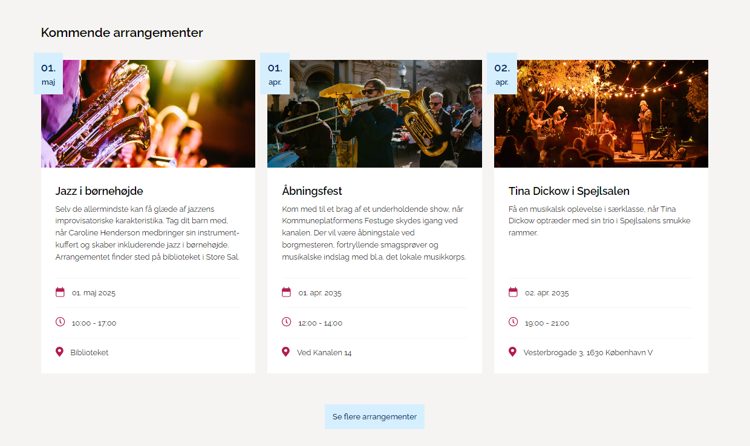Open the Jazz i børnehøjde event title
The image size is (750, 446).
point(99,191)
